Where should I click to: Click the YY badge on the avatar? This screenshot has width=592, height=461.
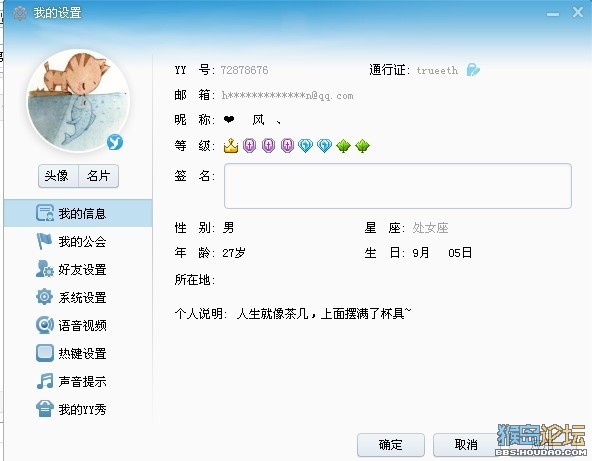point(115,142)
